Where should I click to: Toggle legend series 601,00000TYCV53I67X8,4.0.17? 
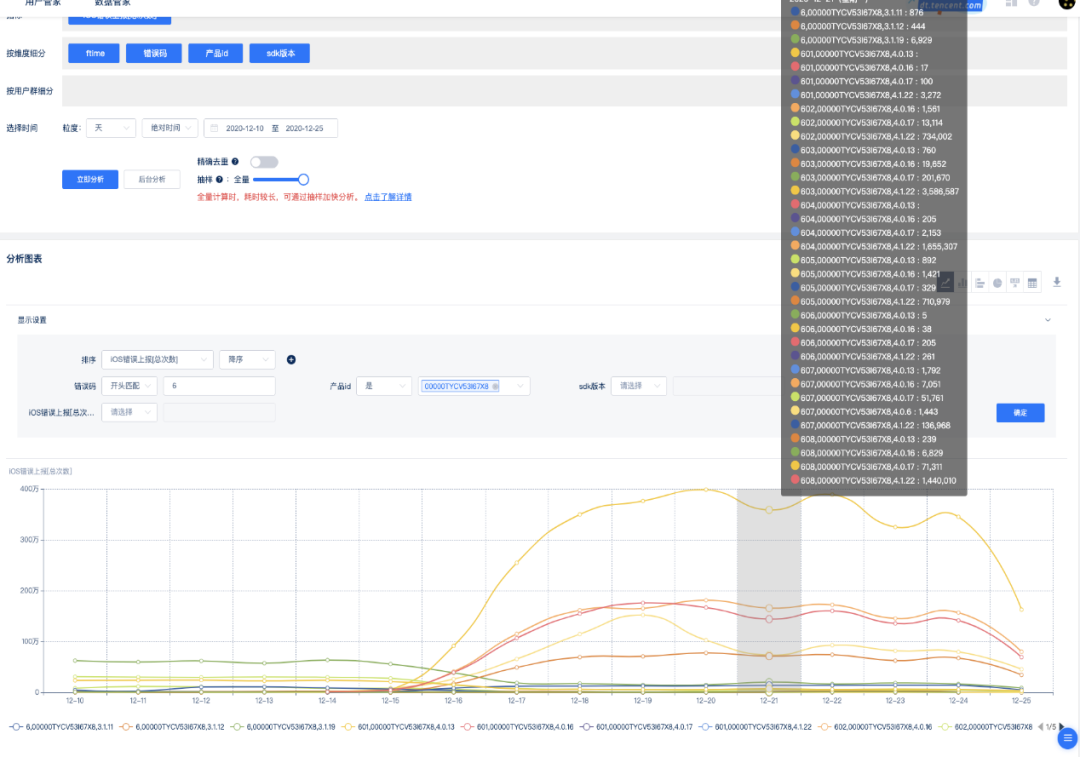point(636,727)
